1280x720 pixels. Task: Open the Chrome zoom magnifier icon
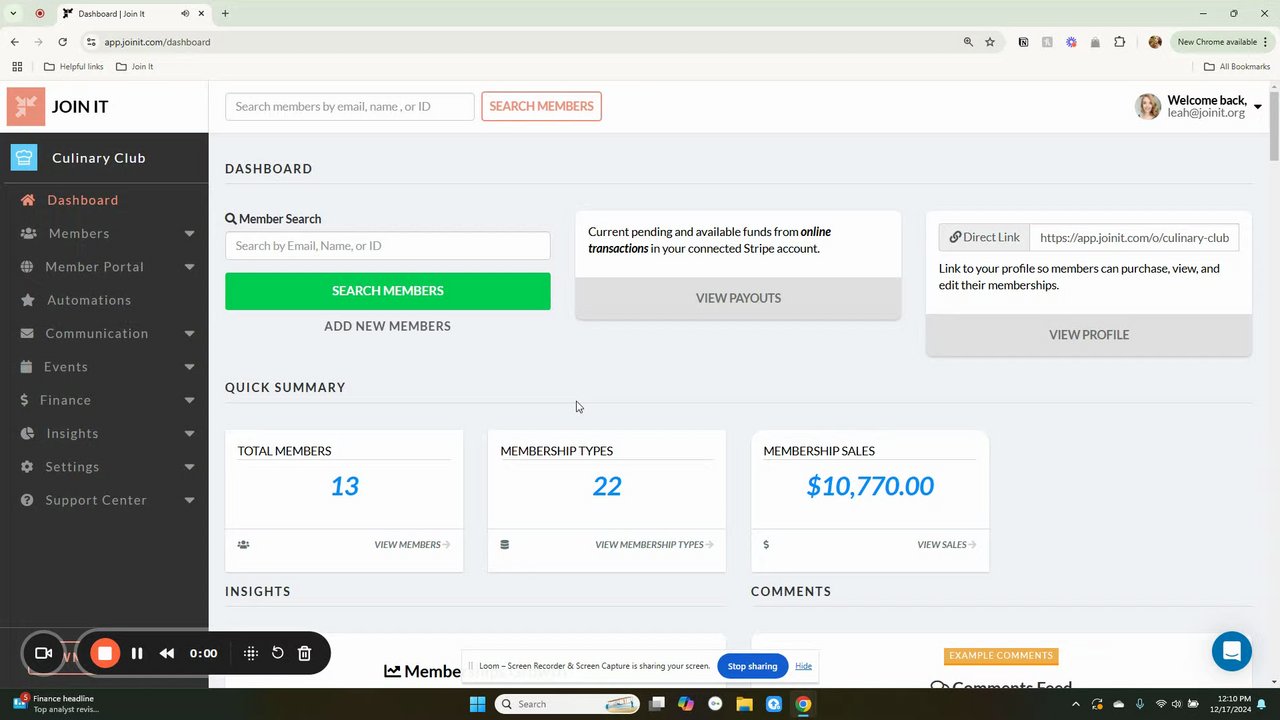tap(968, 42)
